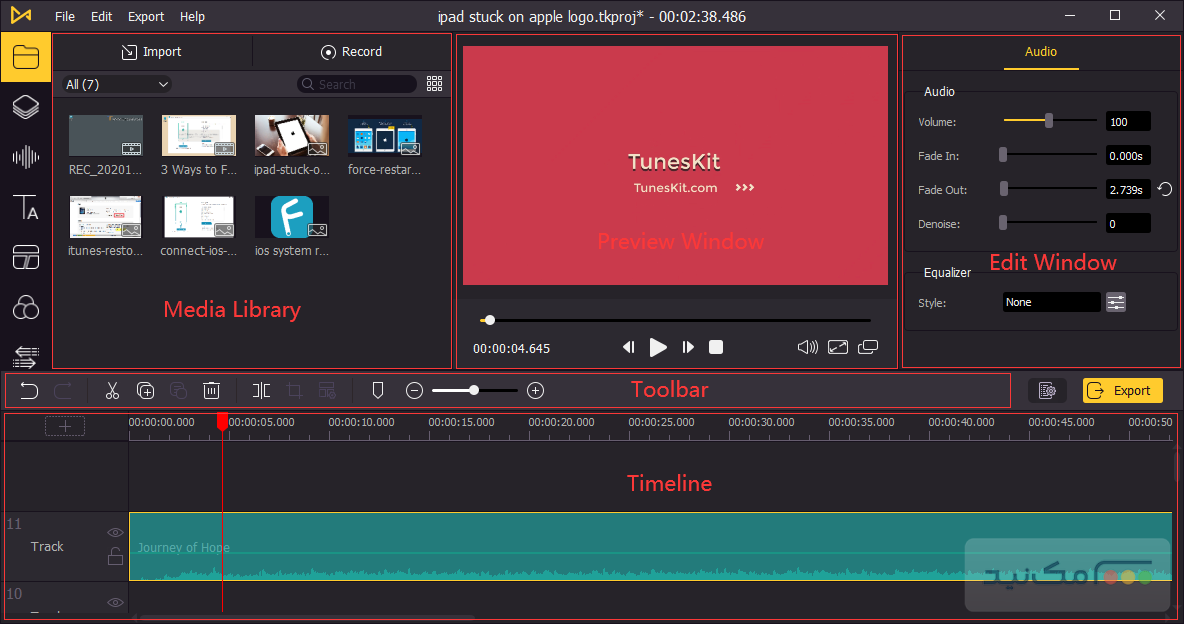The image size is (1184, 624).
Task: Click the Undo arrow in the toolbar
Action: pyautogui.click(x=29, y=390)
